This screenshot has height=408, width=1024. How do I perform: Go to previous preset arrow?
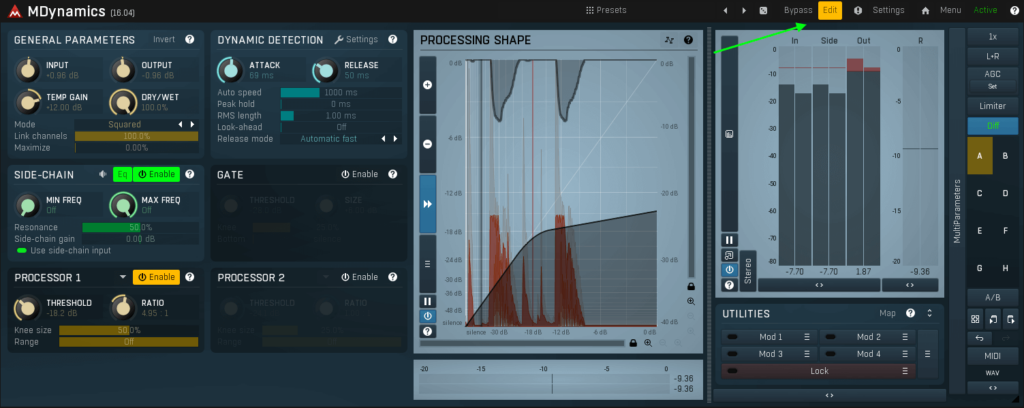click(725, 10)
